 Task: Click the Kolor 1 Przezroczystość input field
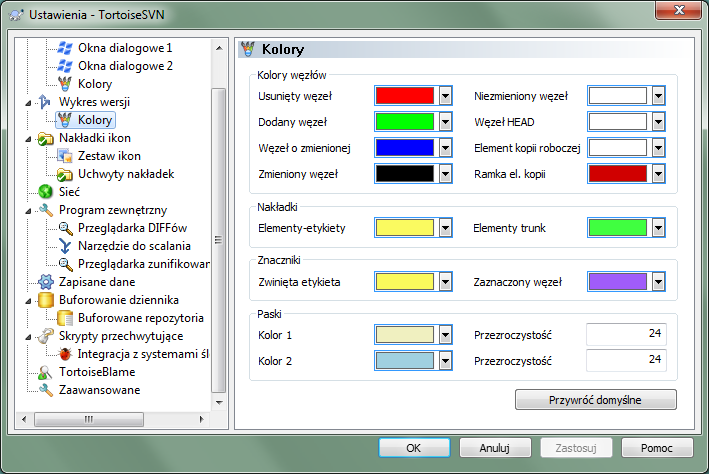pyautogui.click(x=626, y=335)
